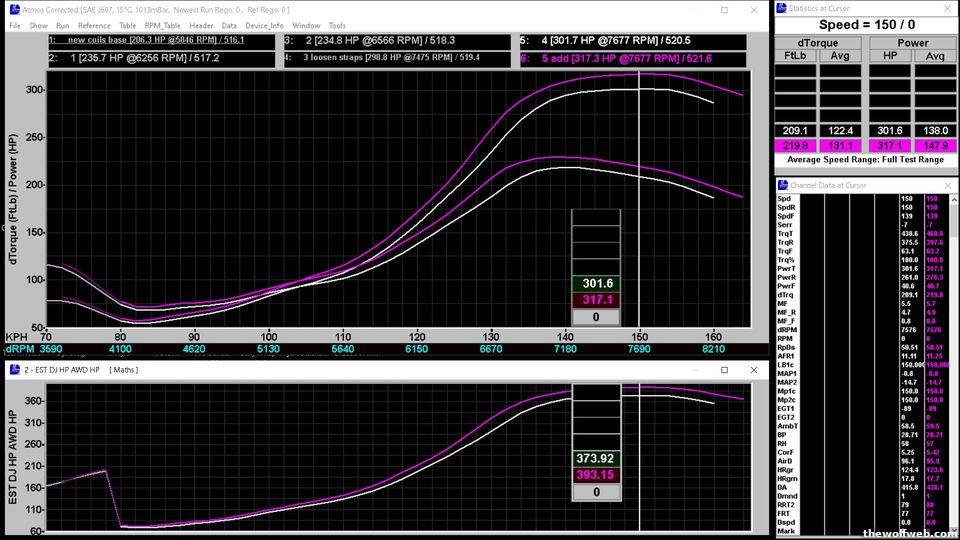Click the magenta 317.1 HP value box on graph

(595, 300)
